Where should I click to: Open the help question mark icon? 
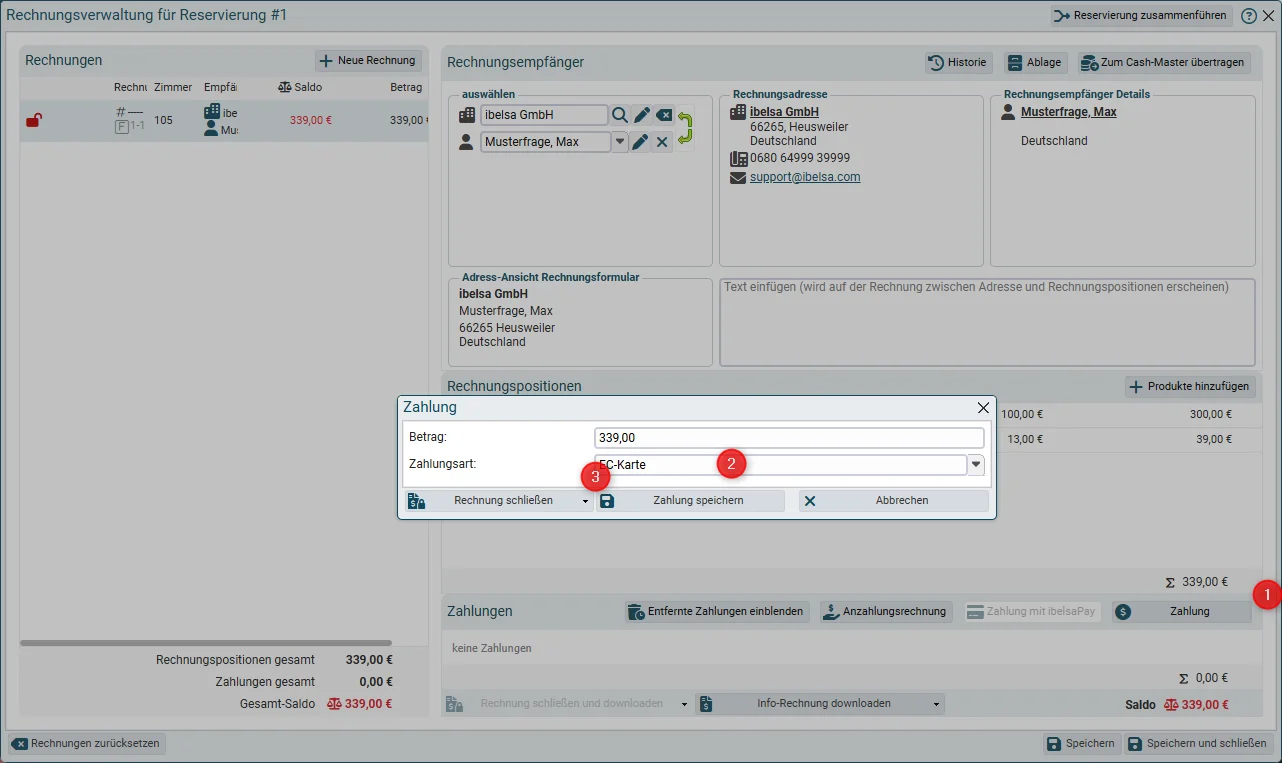point(1249,16)
